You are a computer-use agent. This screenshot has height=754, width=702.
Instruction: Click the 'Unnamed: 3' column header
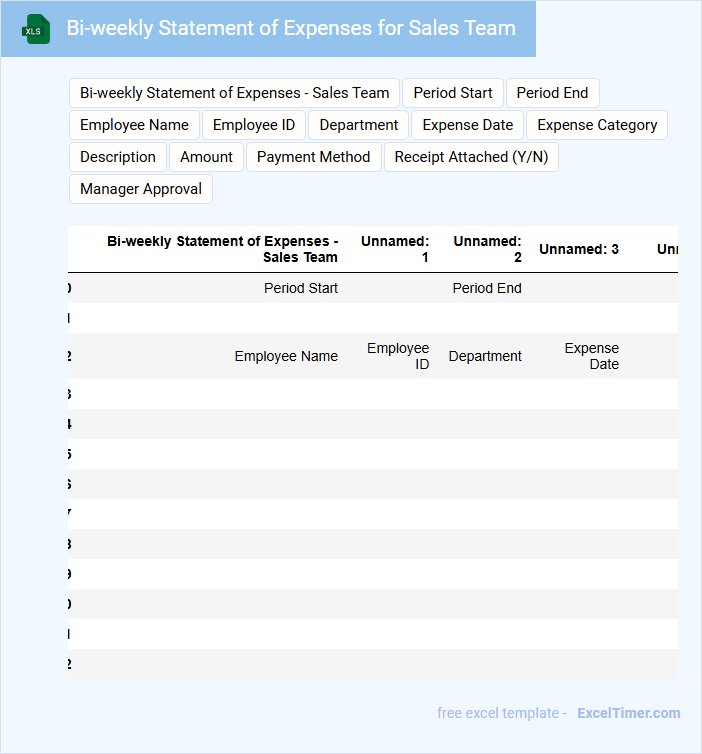(579, 249)
